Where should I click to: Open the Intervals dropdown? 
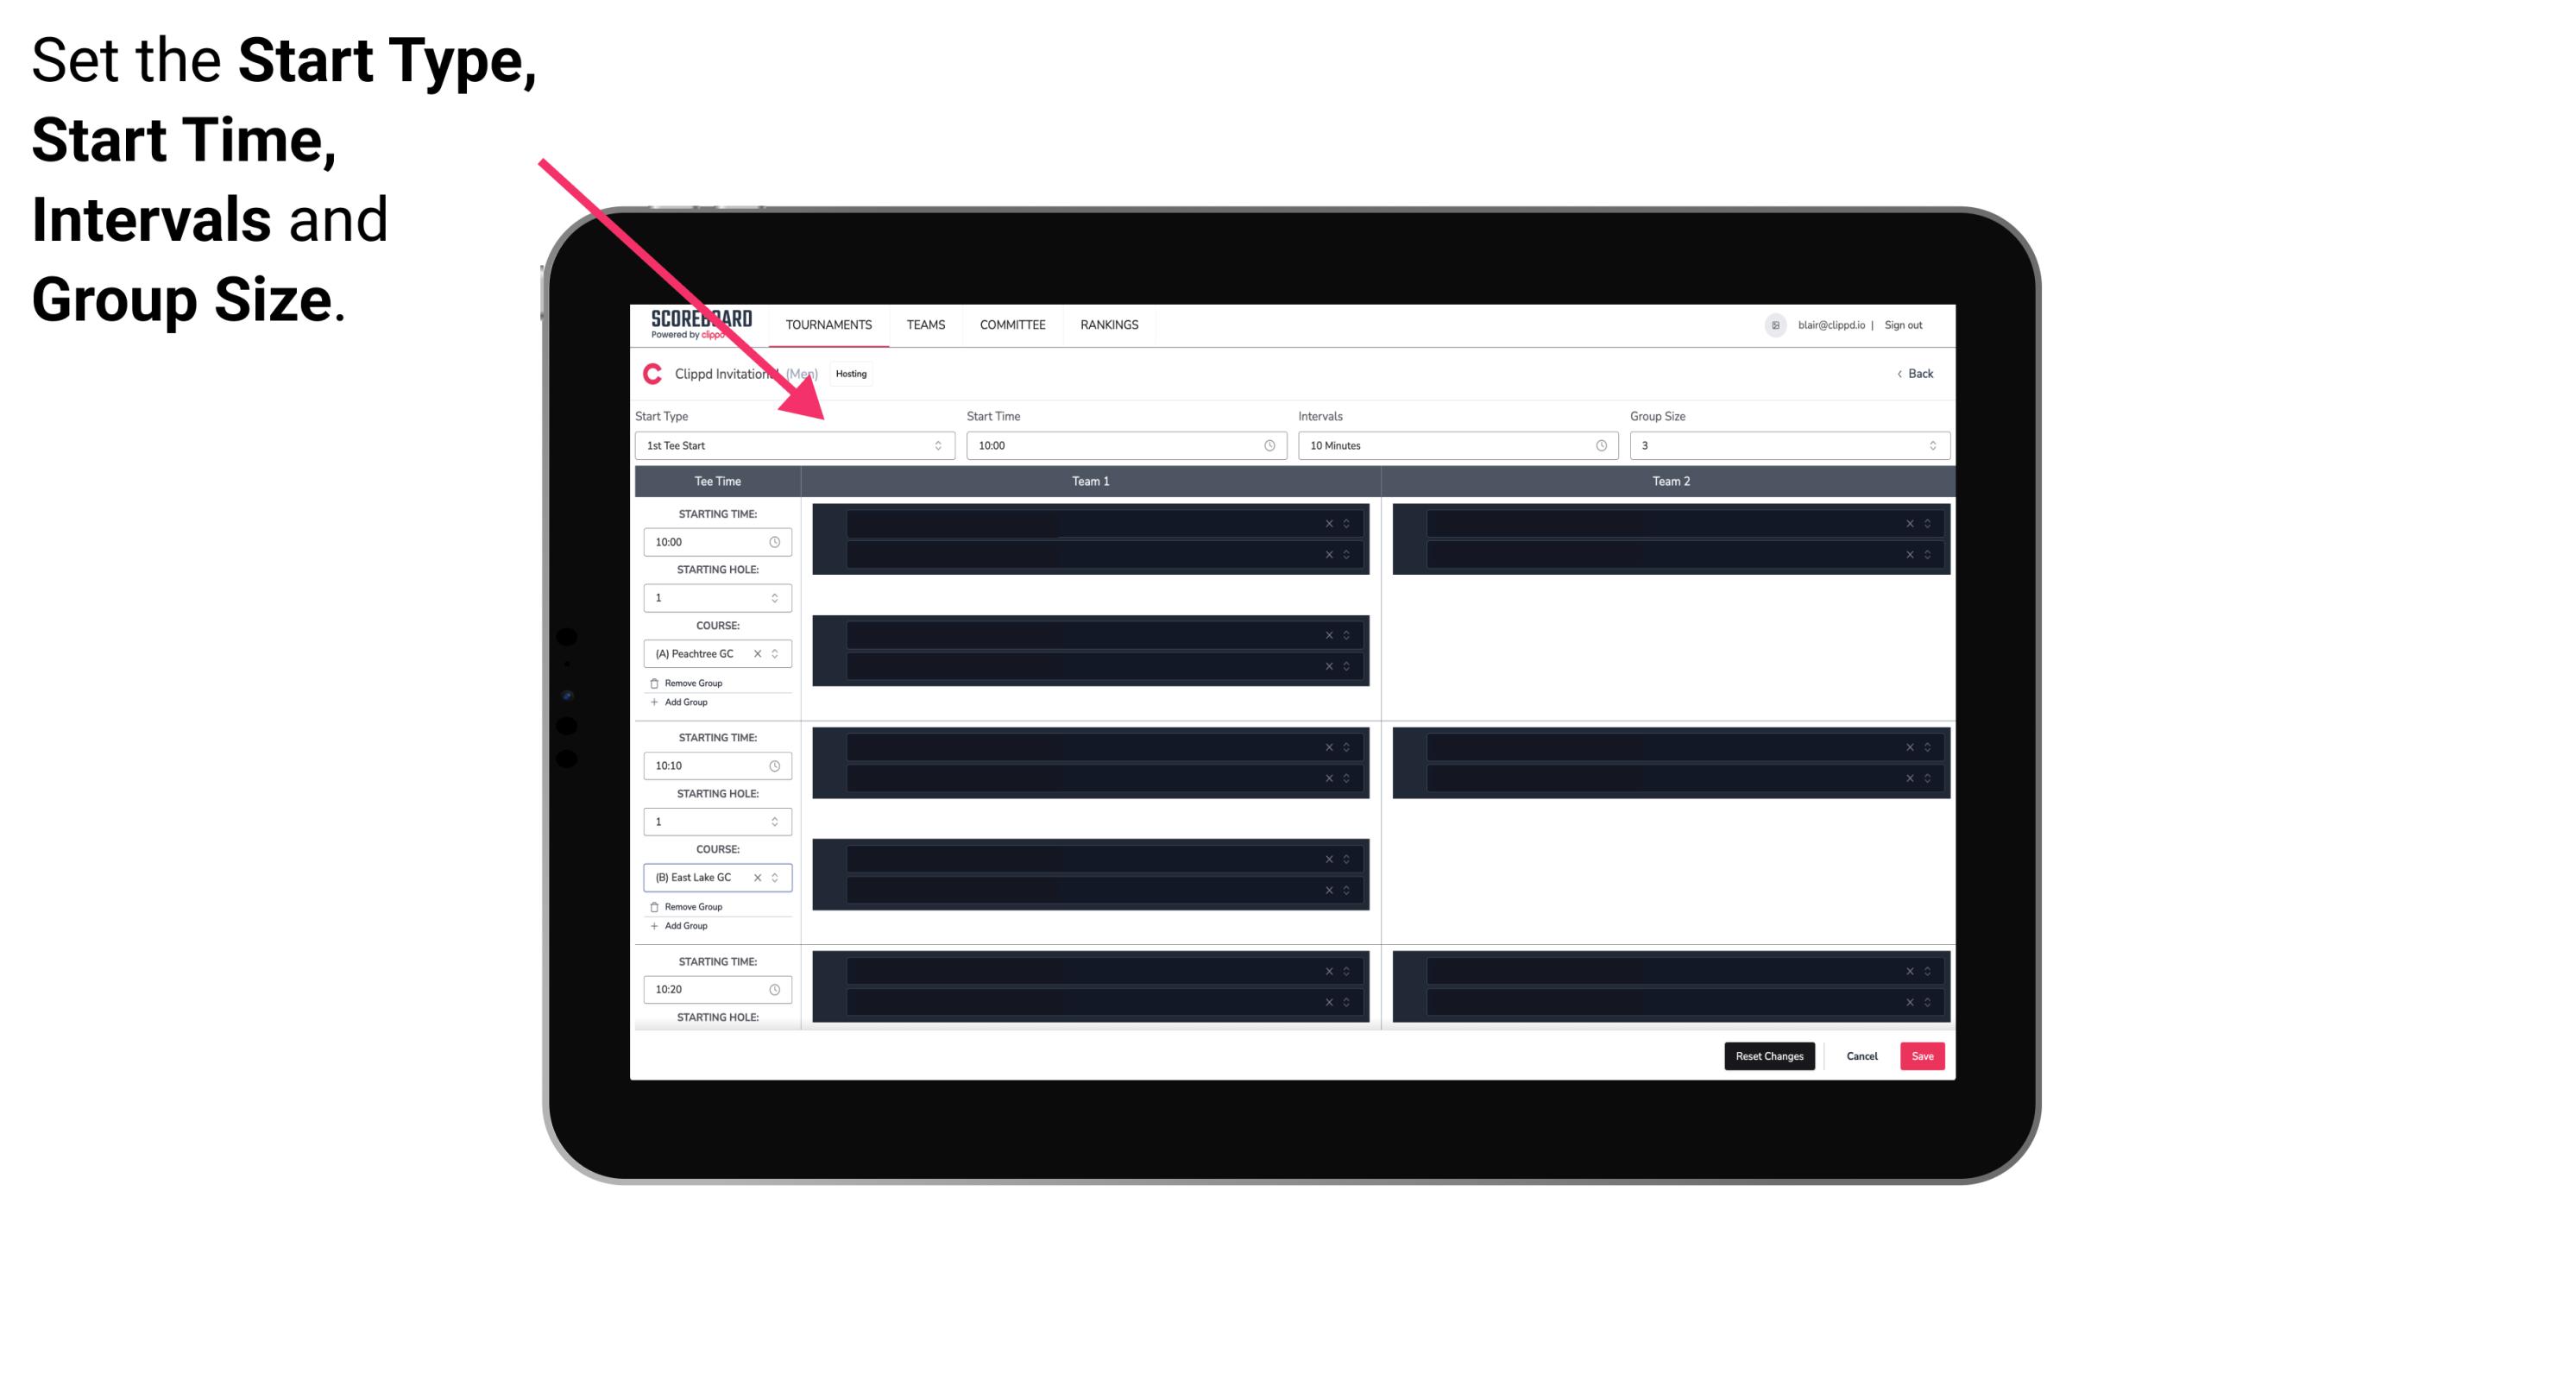[x=1453, y=445]
